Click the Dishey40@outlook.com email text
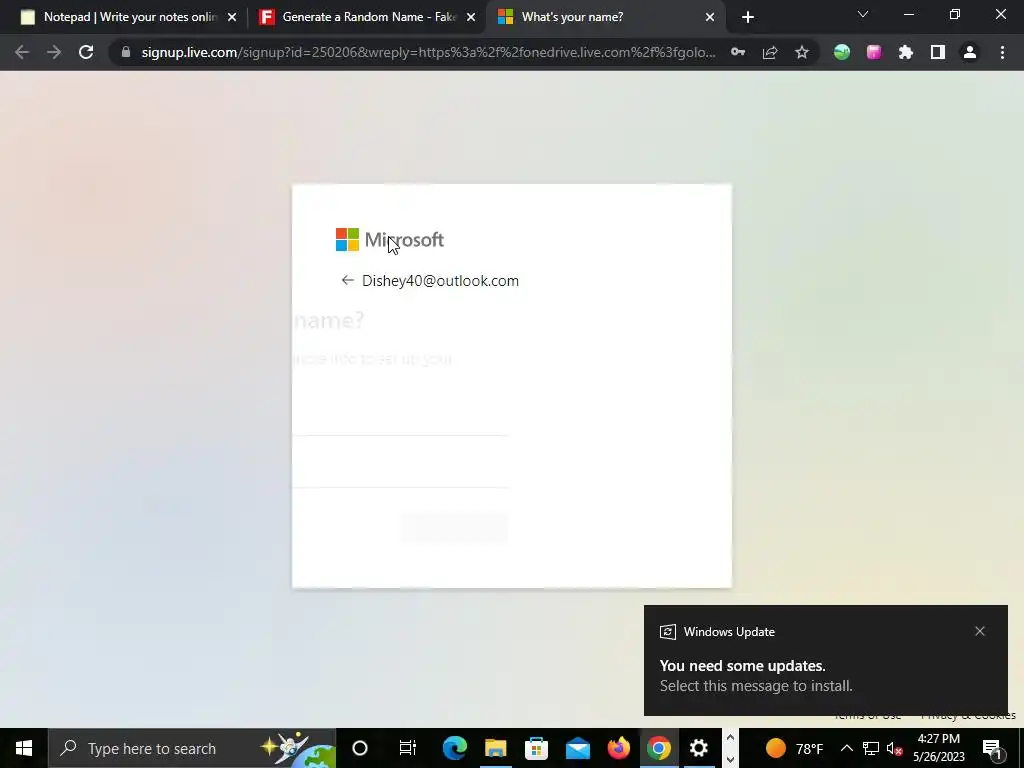The width and height of the screenshot is (1024, 768). pyautogui.click(x=440, y=281)
